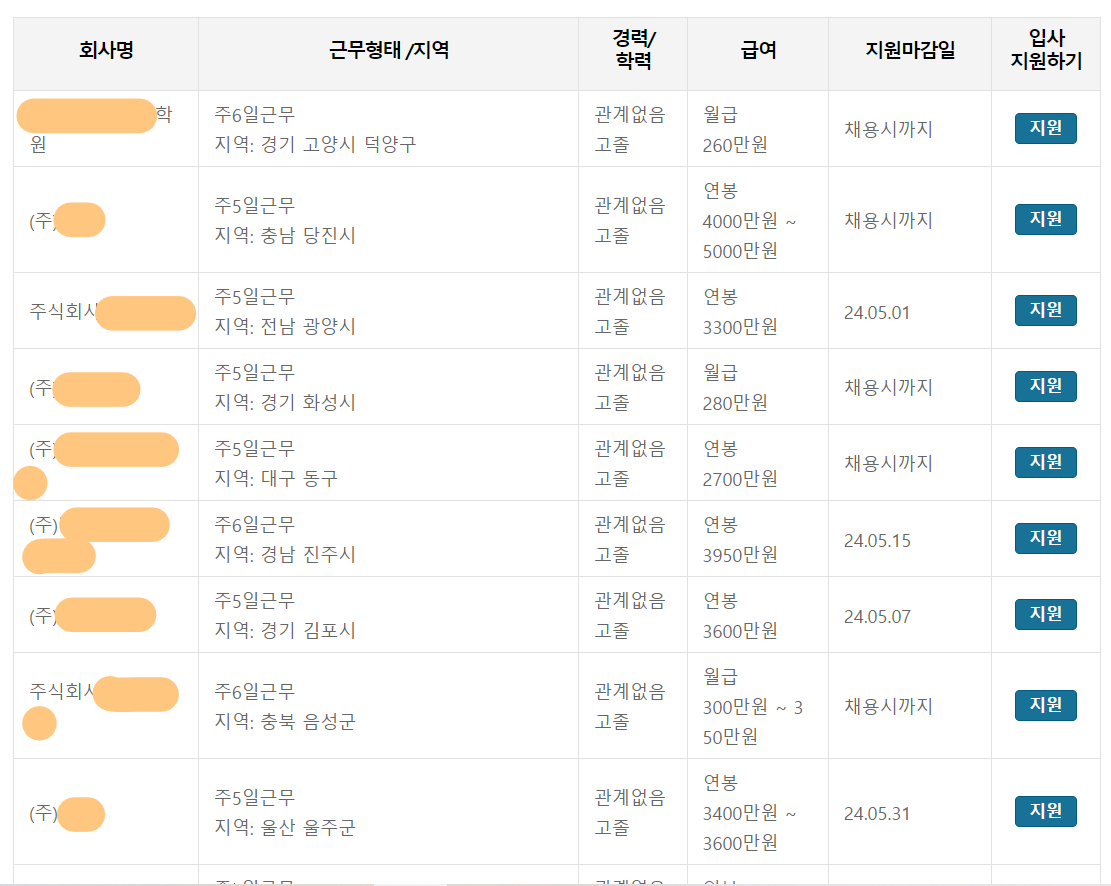The image size is (1111, 886).
Task: Click 지원 for the 경기 김포시 position
Action: point(1045,614)
